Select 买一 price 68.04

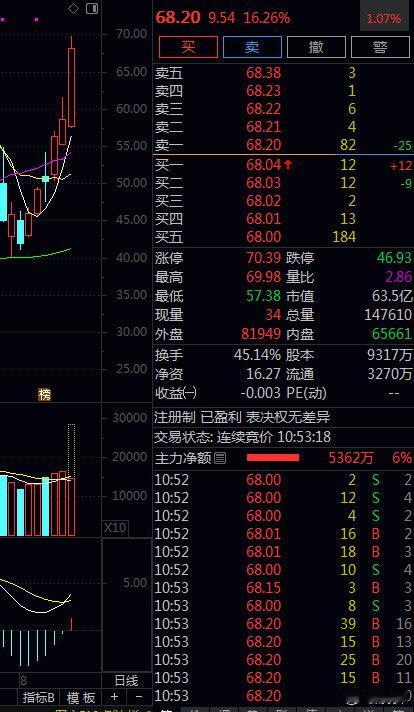click(263, 165)
